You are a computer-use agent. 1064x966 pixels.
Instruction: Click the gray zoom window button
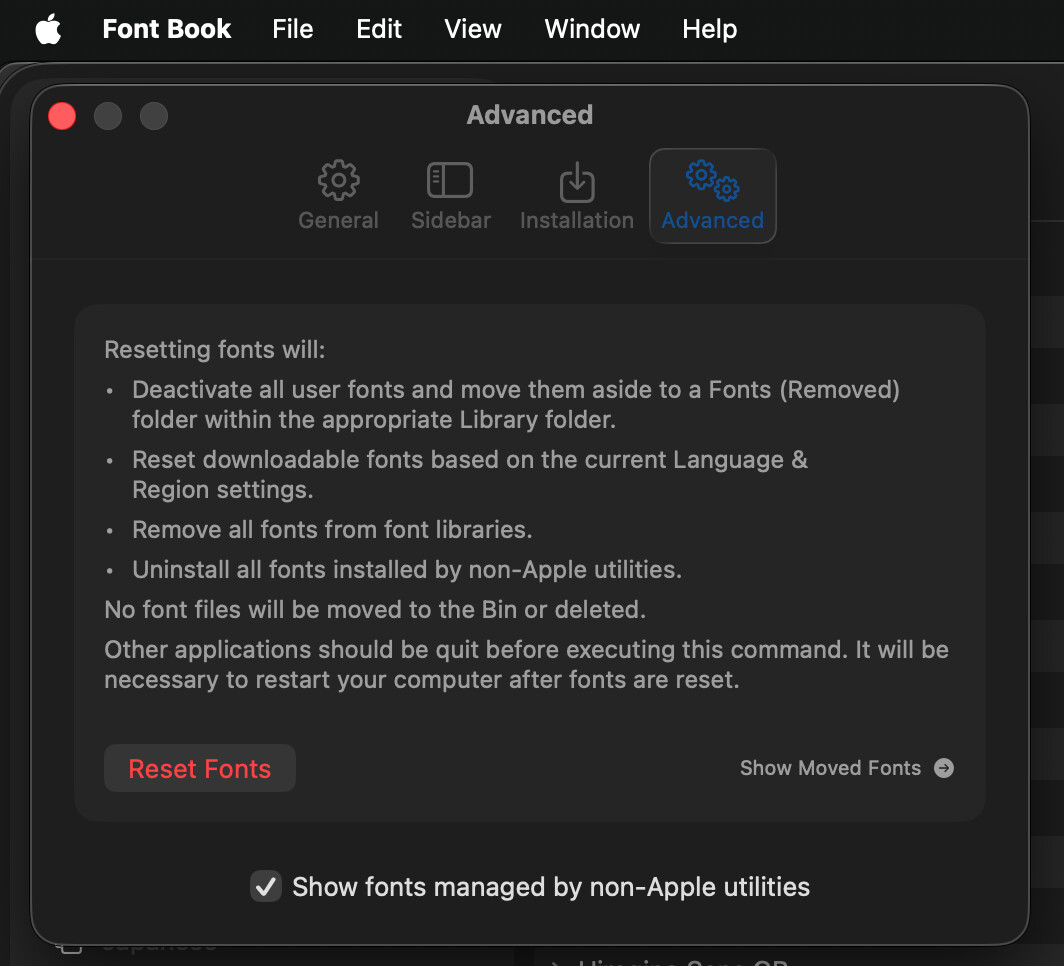153,116
